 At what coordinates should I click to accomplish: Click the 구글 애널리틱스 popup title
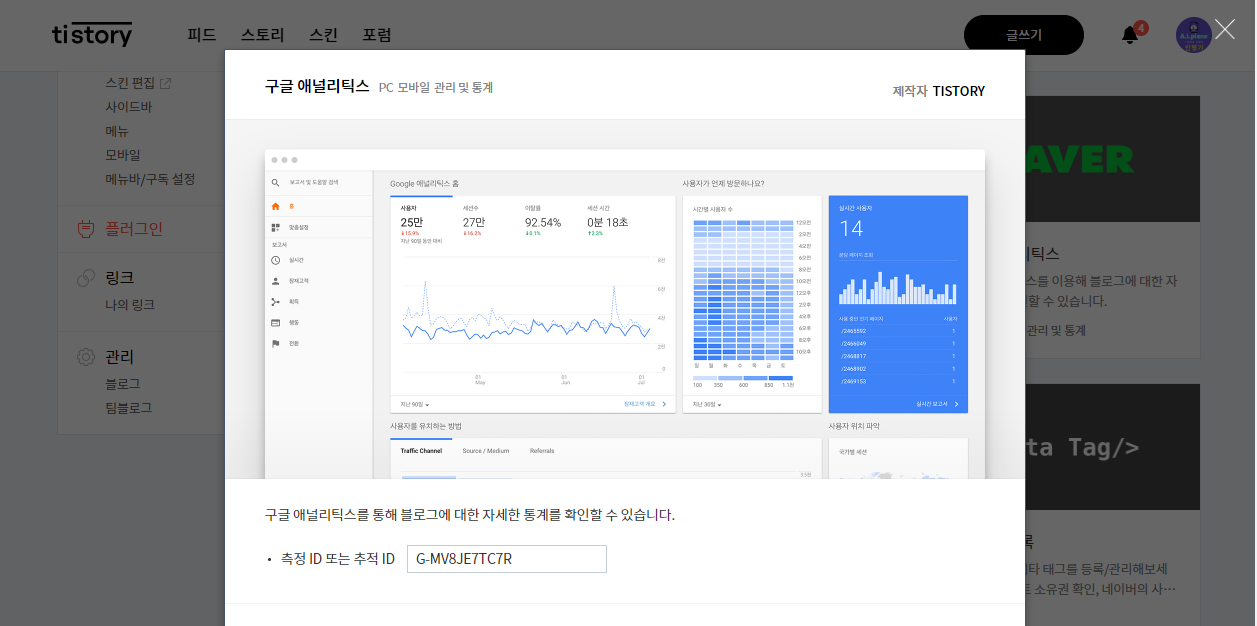(317, 87)
